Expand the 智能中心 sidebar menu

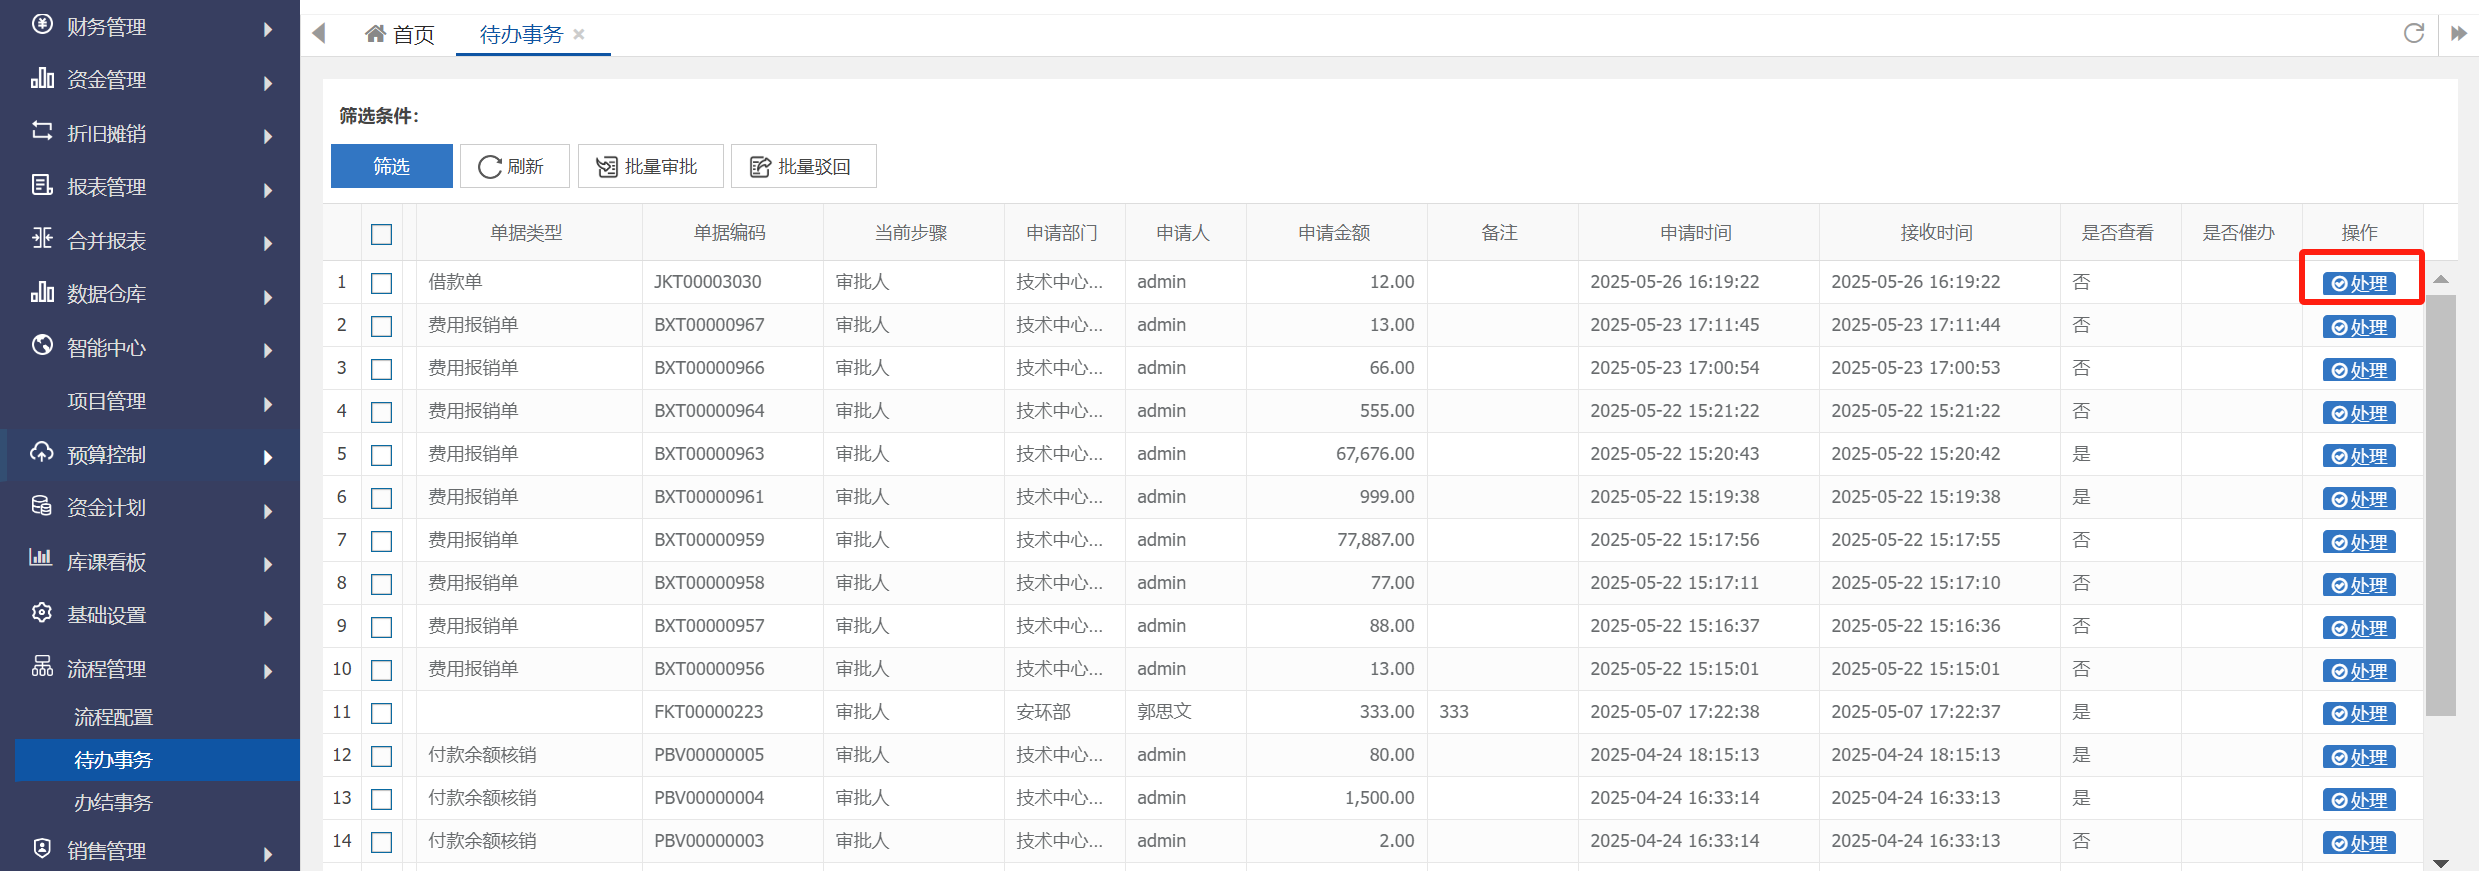pos(150,348)
